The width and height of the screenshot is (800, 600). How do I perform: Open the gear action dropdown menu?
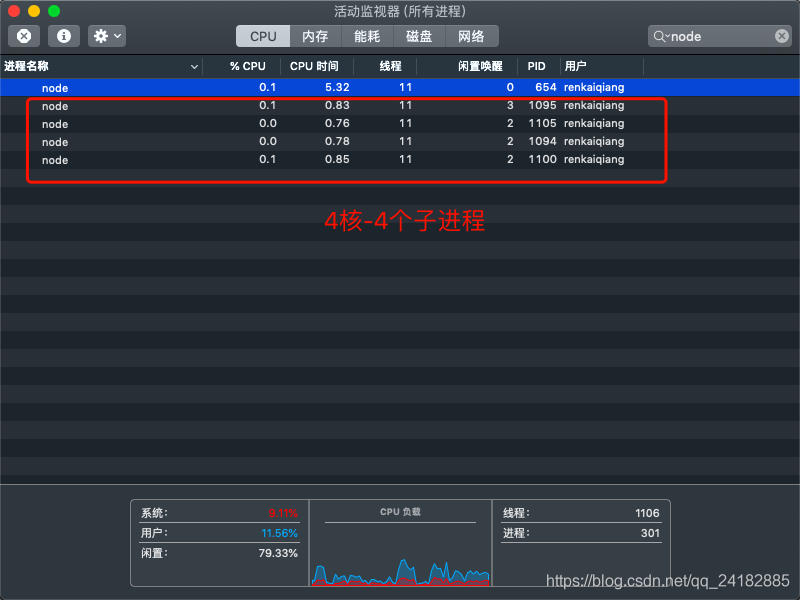click(107, 36)
